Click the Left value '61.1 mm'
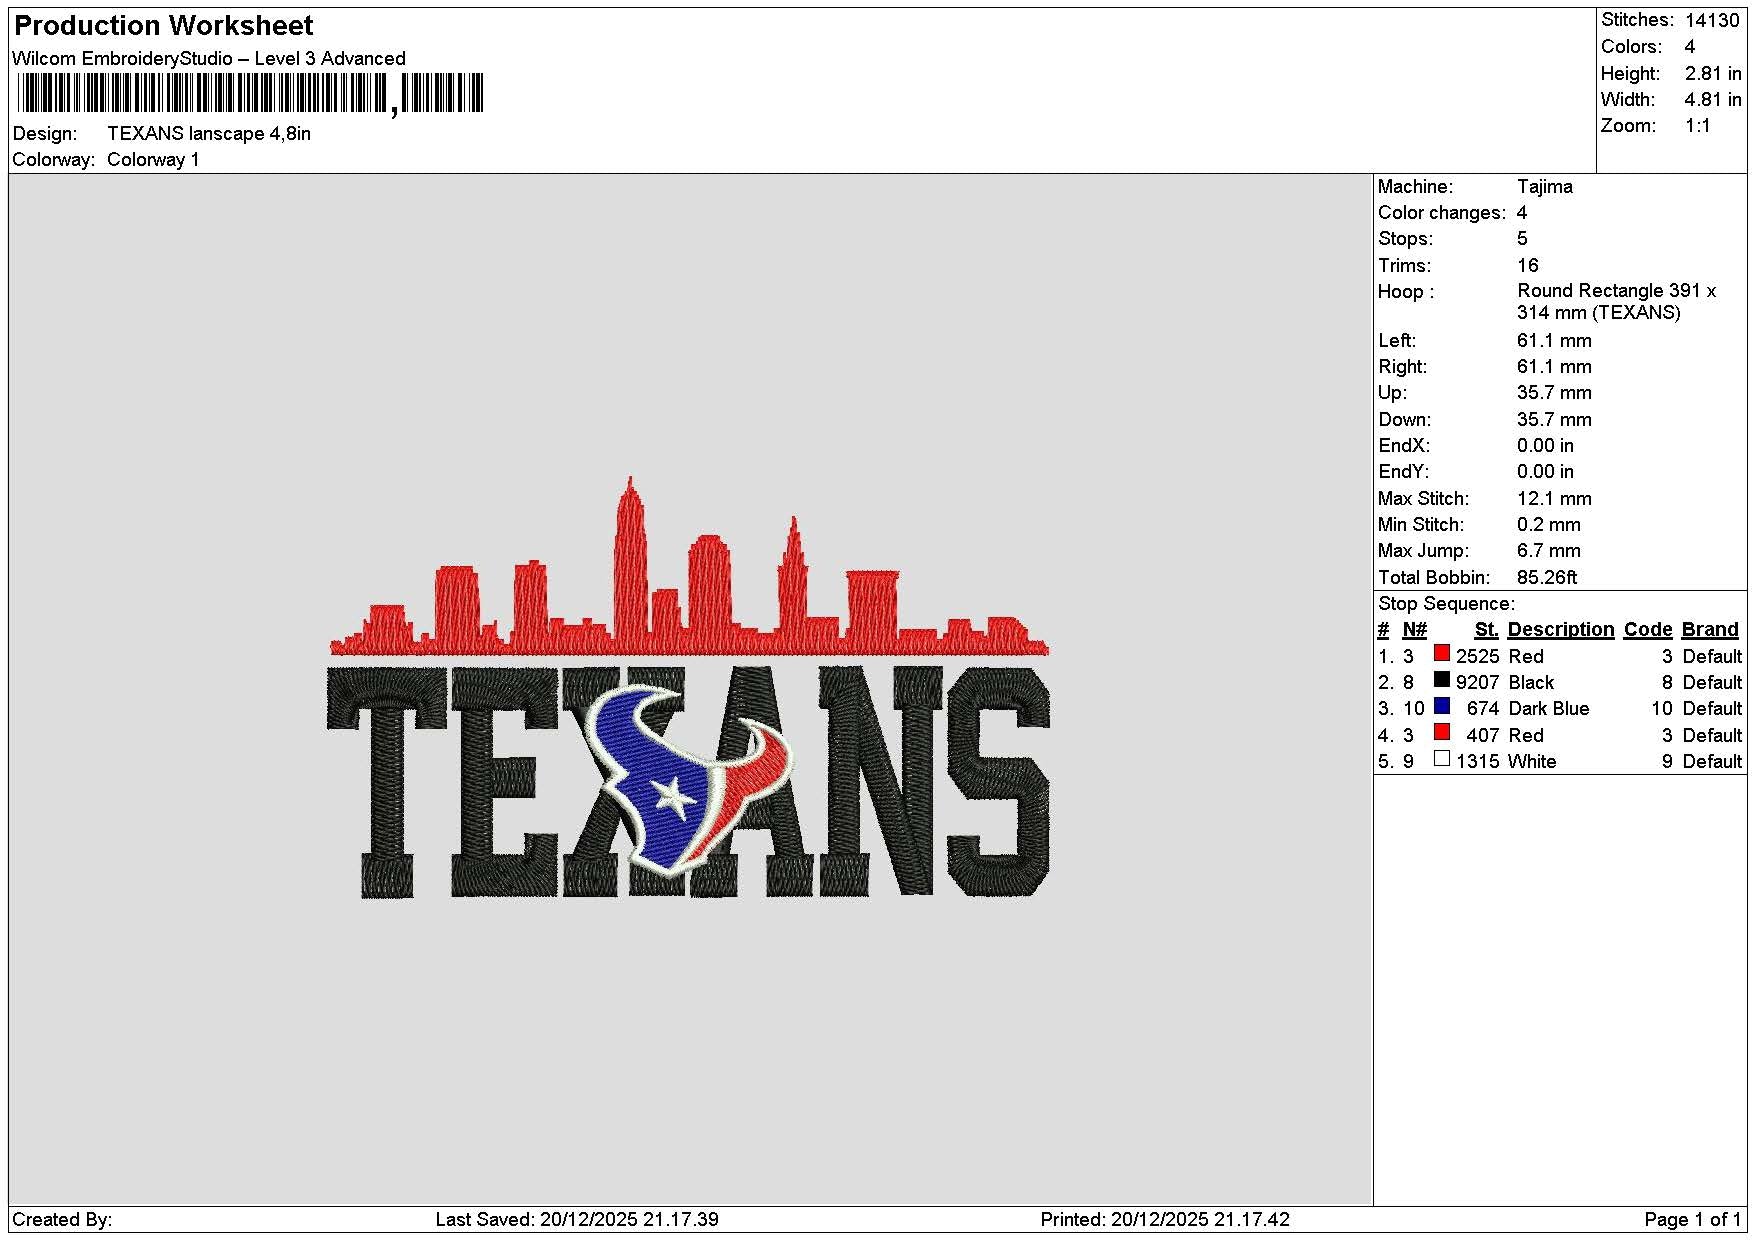1755x1240 pixels. pos(1554,341)
